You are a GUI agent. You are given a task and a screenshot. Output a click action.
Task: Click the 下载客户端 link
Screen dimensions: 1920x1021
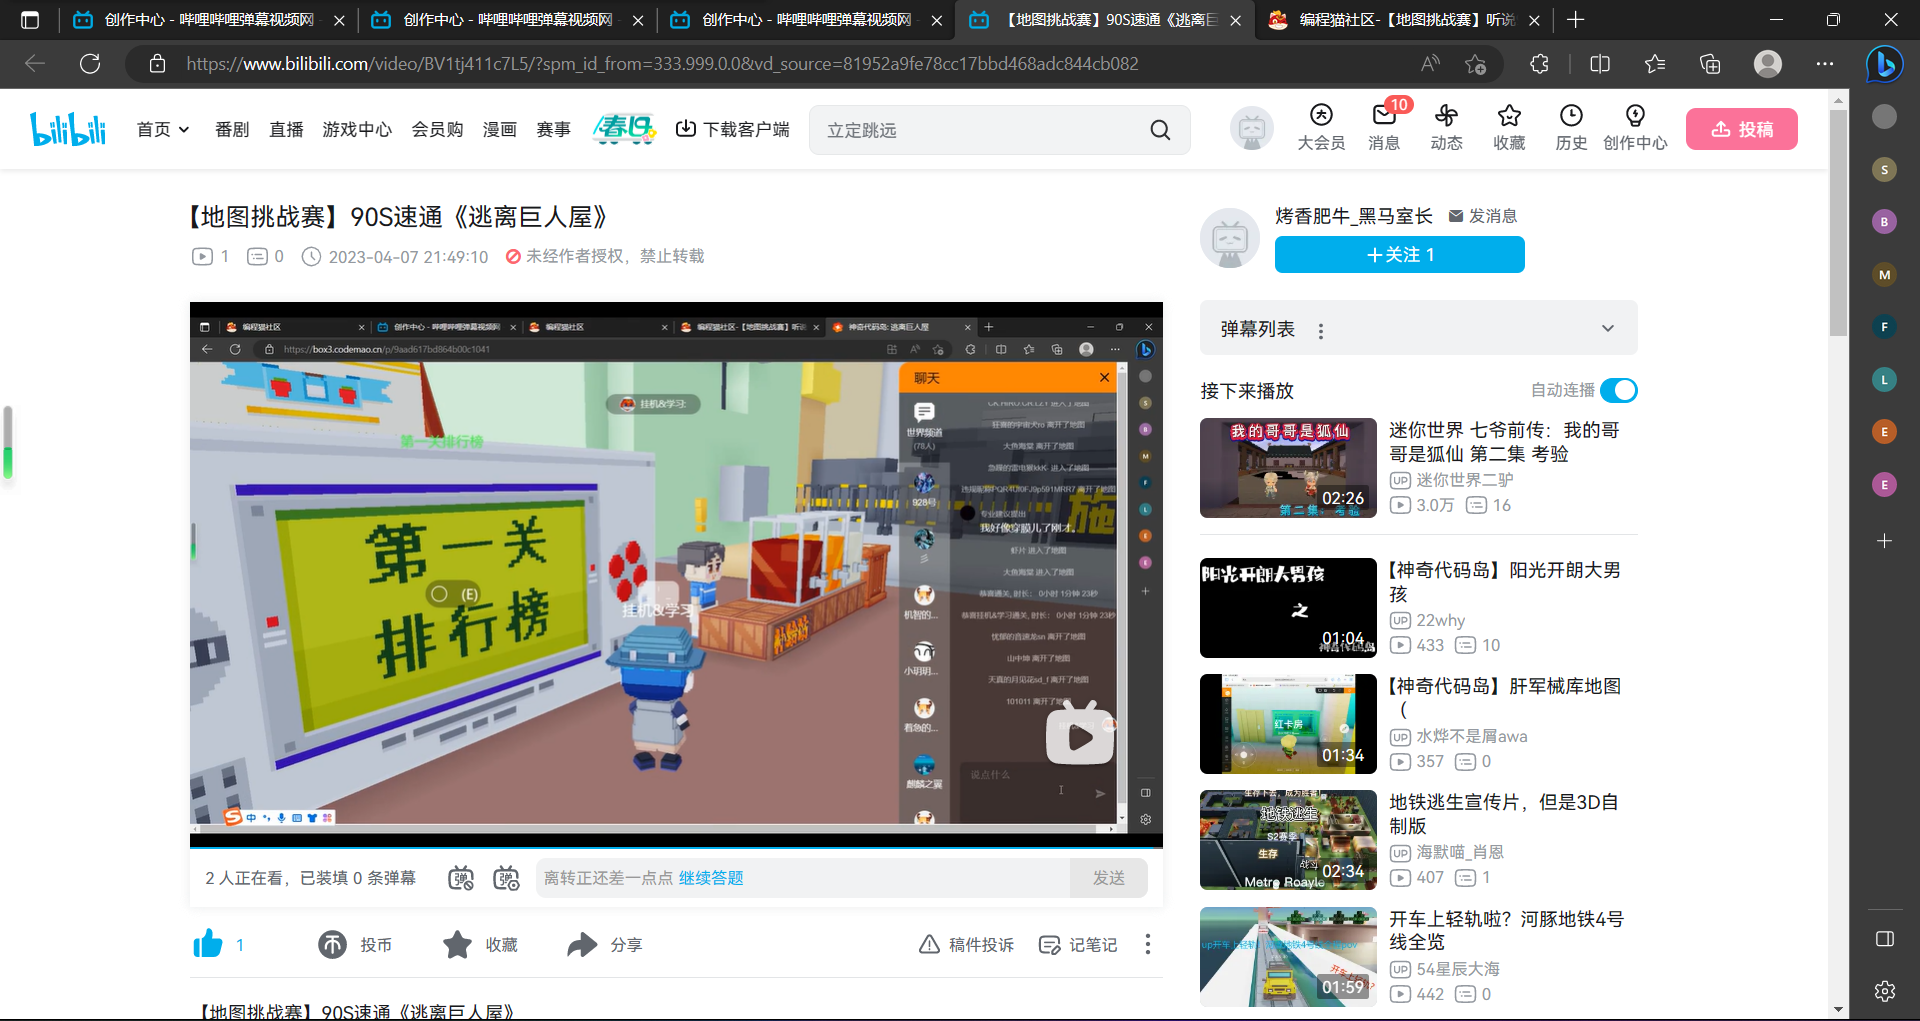(x=733, y=130)
